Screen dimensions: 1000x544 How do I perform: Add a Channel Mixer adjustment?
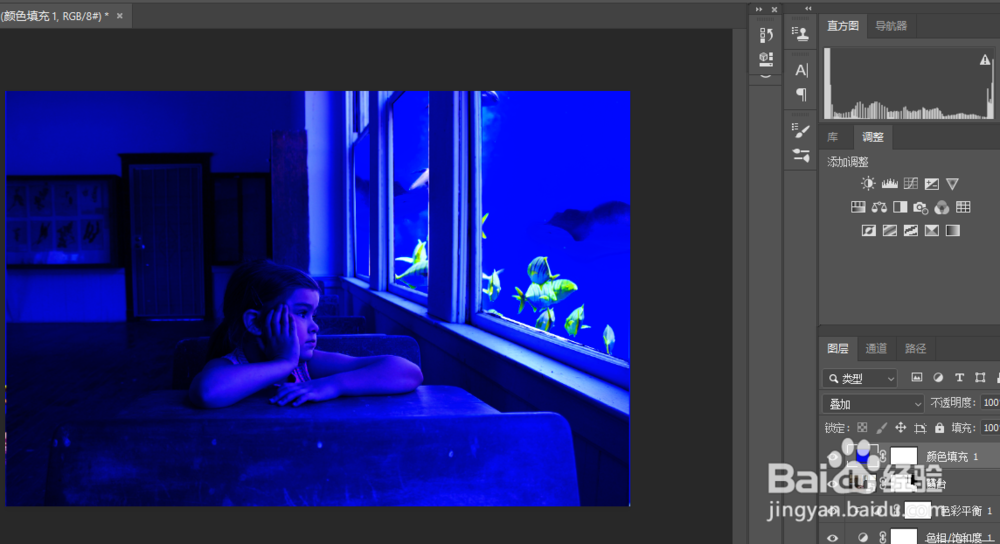coord(941,207)
